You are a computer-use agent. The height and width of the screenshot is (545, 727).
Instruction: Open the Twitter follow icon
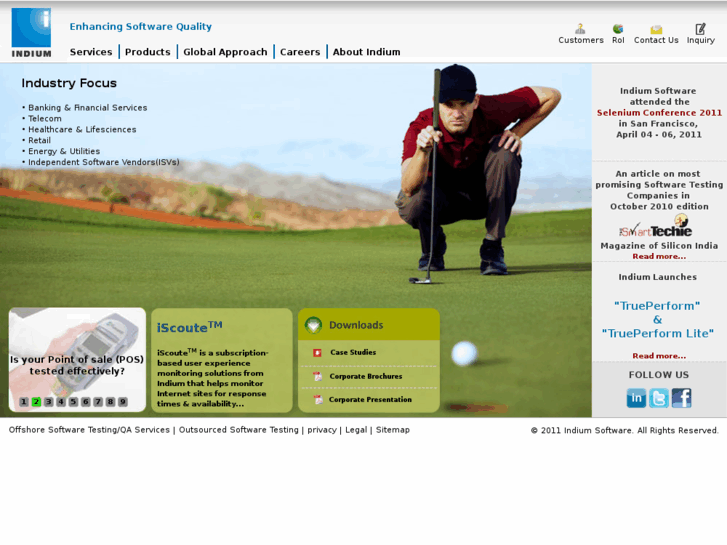tap(659, 398)
